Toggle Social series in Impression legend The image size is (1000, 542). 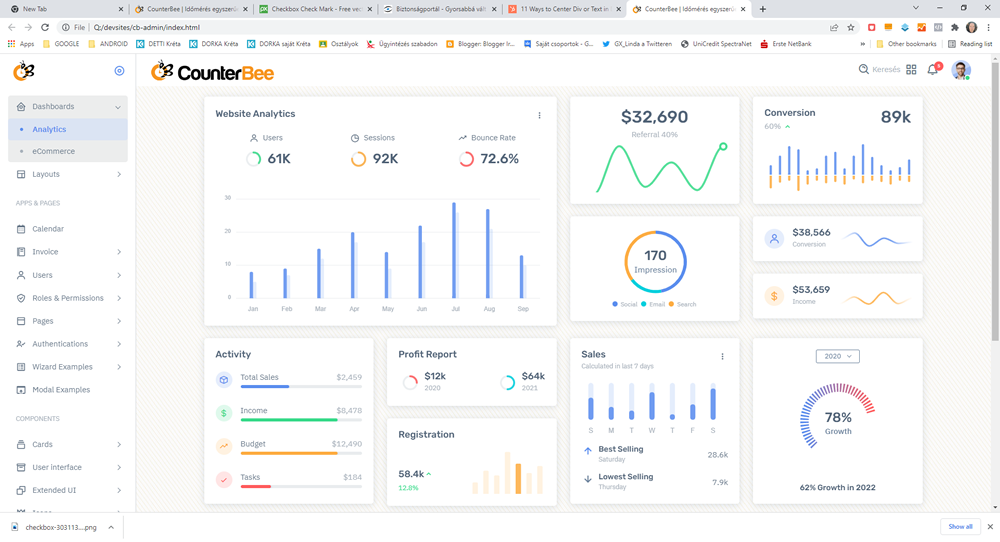[624, 304]
